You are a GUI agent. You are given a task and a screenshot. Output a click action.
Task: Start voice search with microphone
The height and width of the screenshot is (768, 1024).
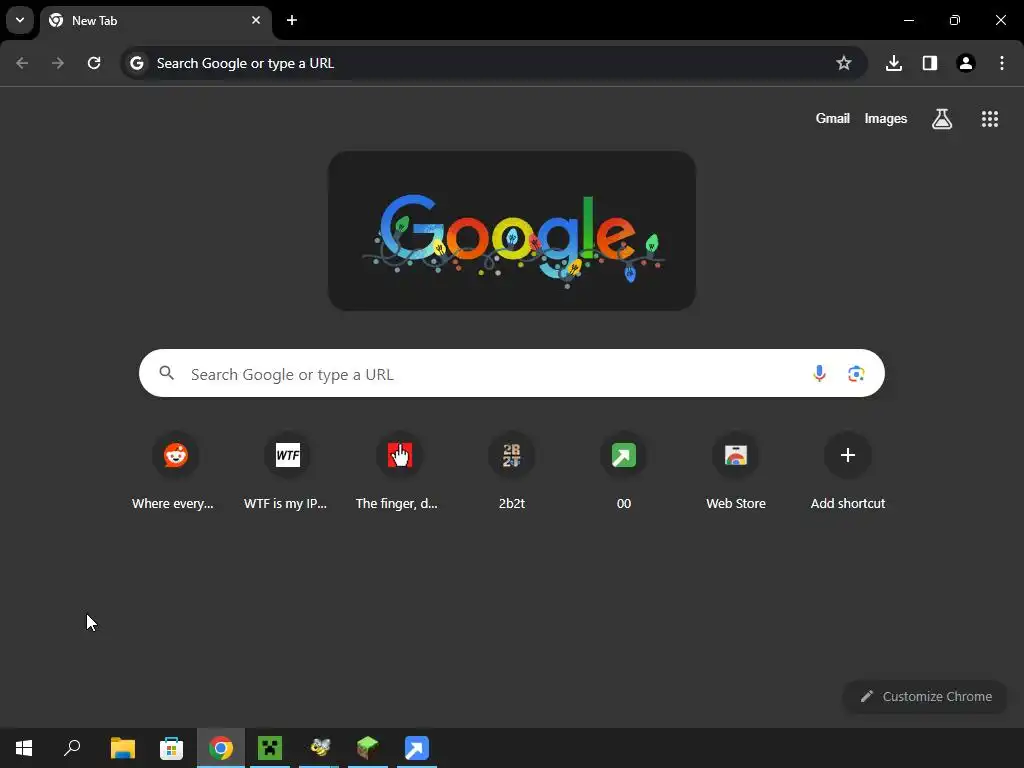coord(819,374)
